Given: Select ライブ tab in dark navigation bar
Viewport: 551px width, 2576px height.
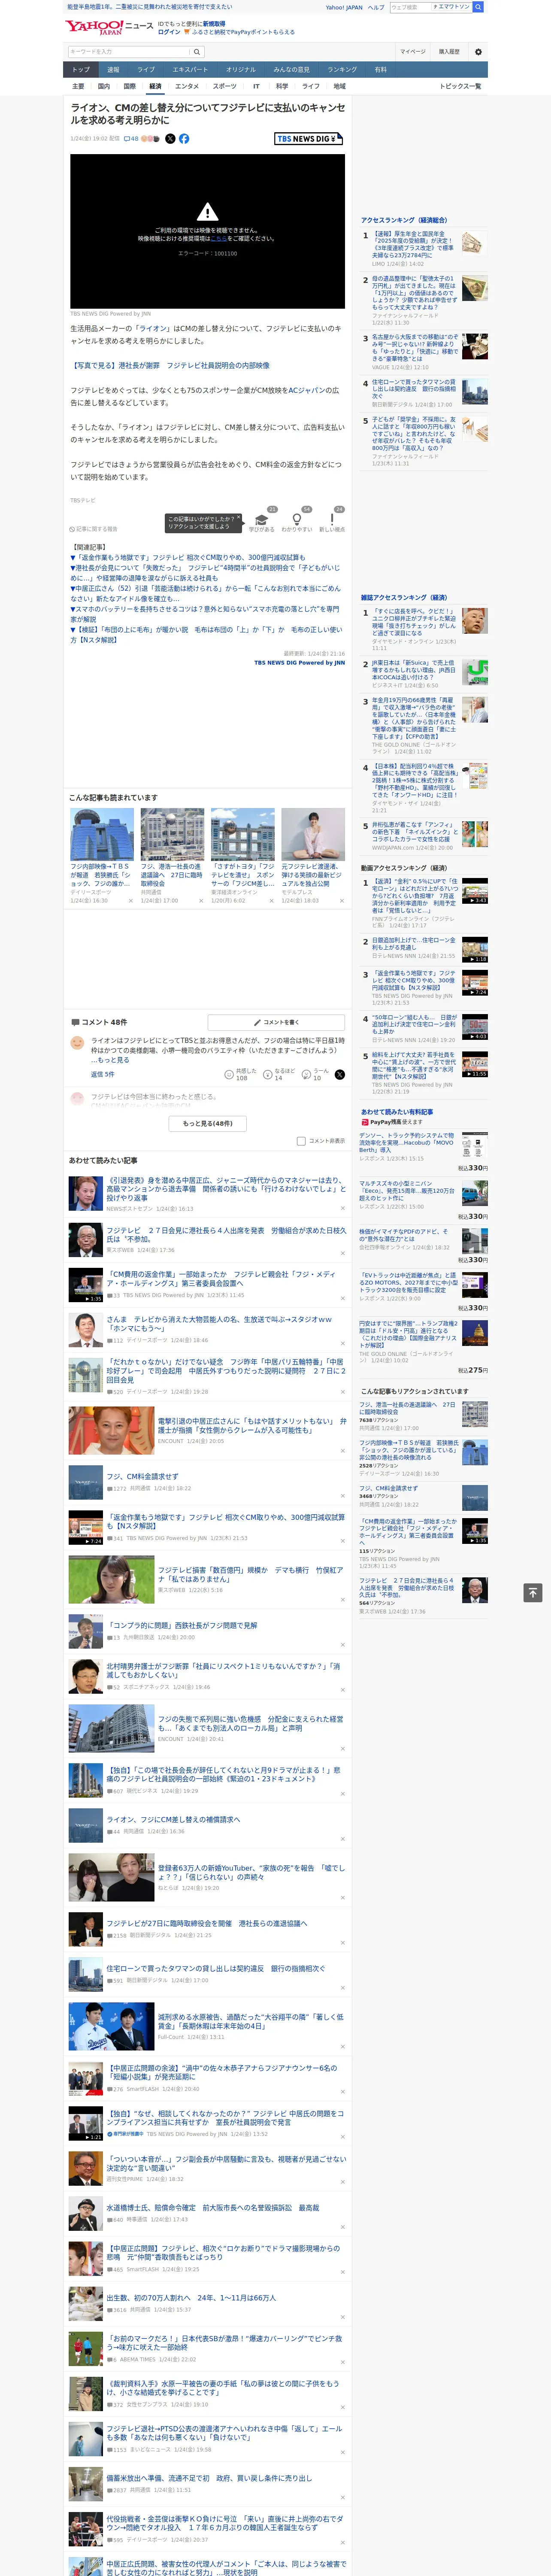Looking at the screenshot, I should (146, 70).
